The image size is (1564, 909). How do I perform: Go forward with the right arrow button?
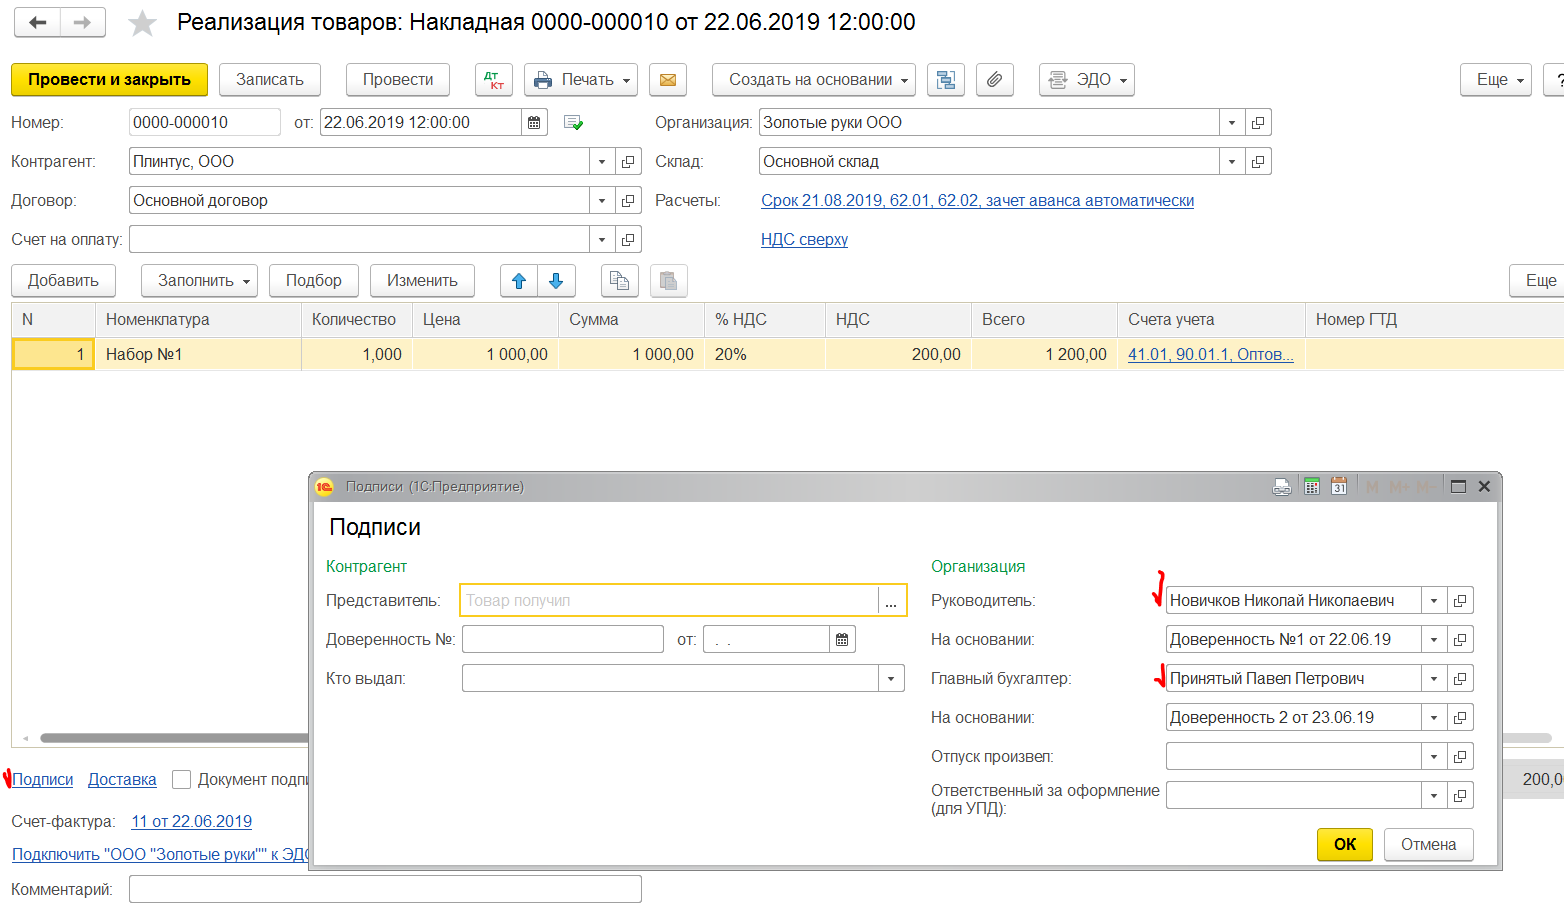click(83, 22)
